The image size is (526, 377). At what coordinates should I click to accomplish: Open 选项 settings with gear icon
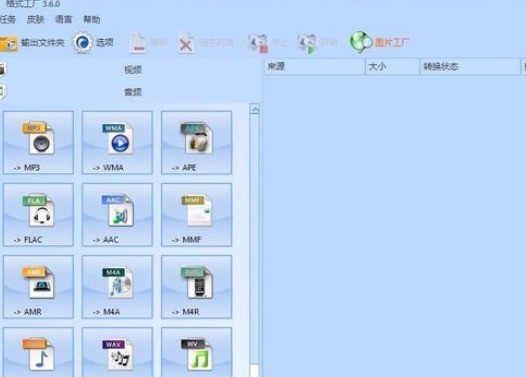(x=93, y=43)
